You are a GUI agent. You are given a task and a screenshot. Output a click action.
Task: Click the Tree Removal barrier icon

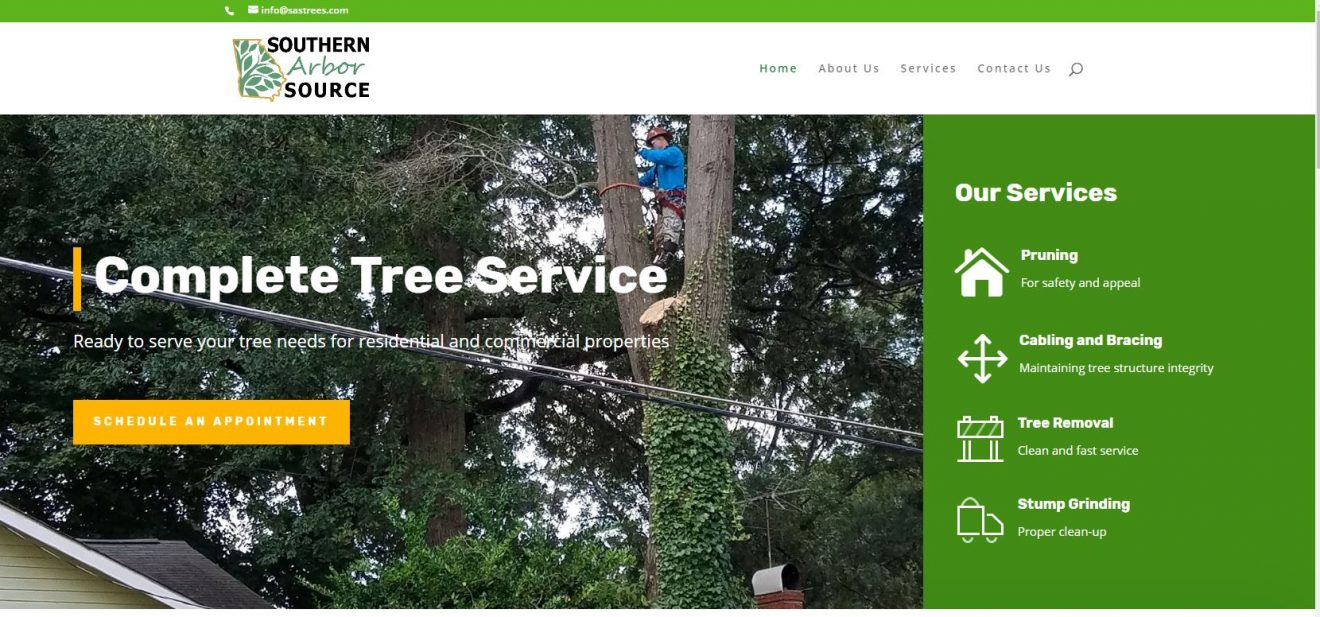[980, 439]
